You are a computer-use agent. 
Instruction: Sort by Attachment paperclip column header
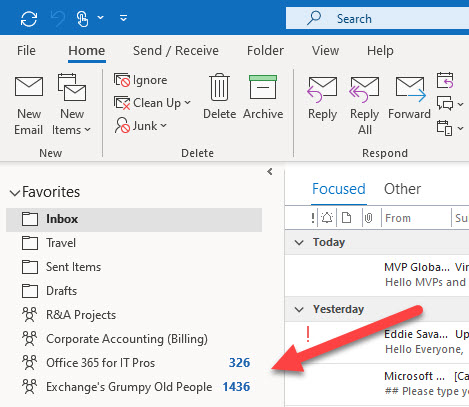point(368,218)
